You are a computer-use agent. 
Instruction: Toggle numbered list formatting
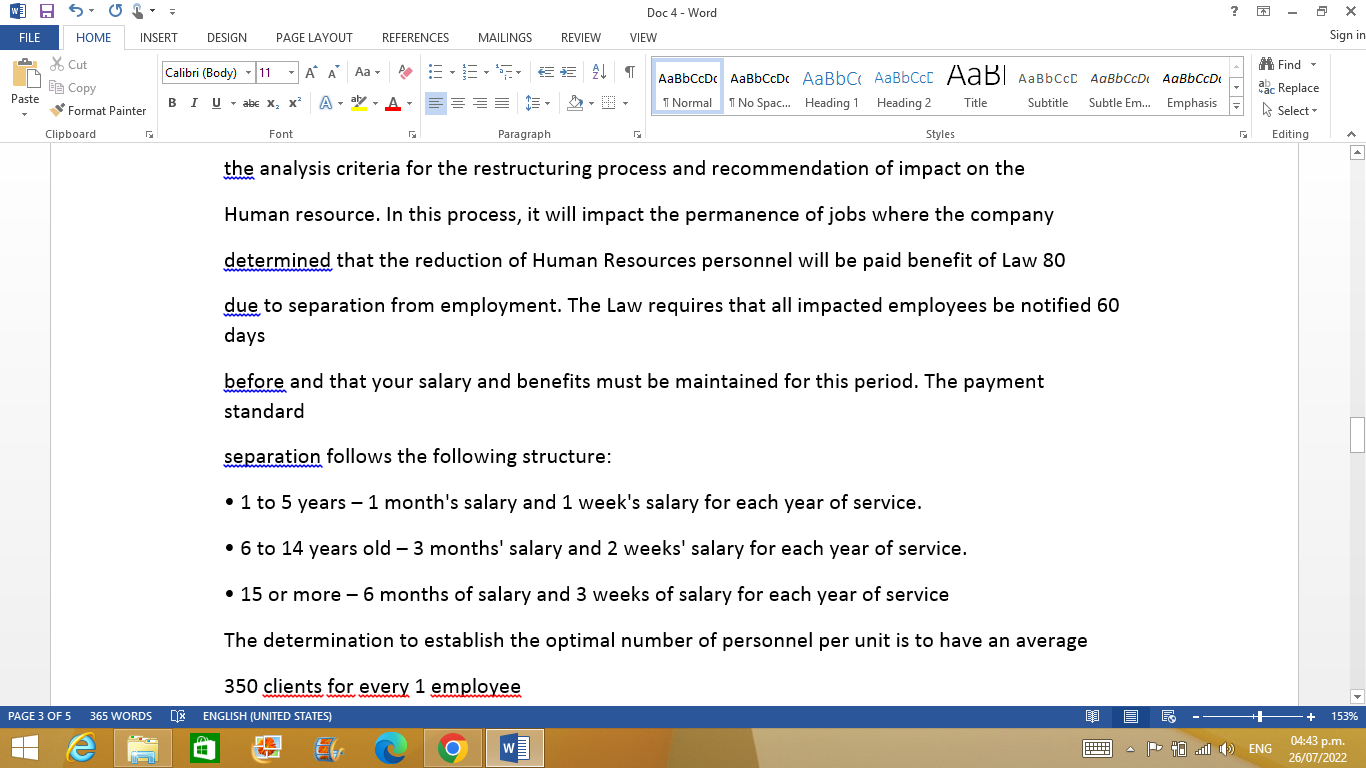coord(467,72)
